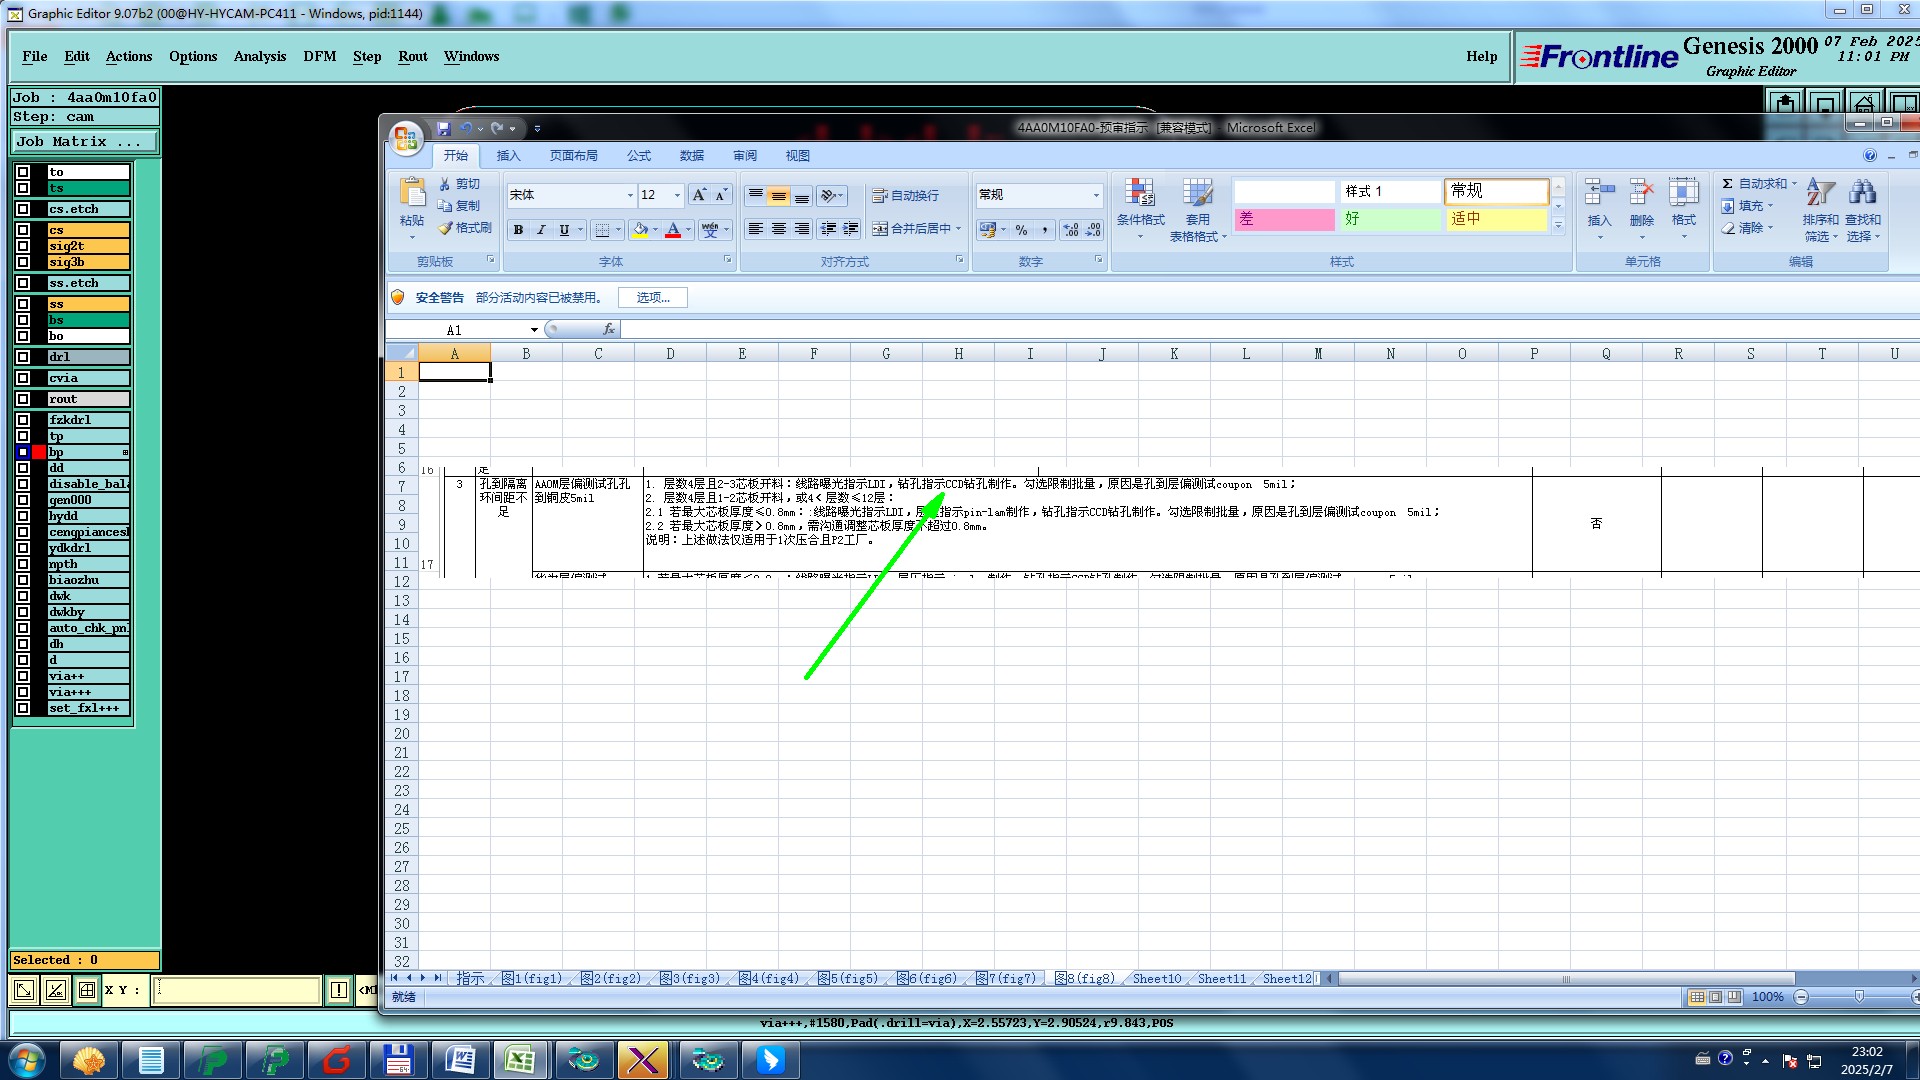
Task: Open the DFM menu in Graphic Editor
Action: click(320, 56)
